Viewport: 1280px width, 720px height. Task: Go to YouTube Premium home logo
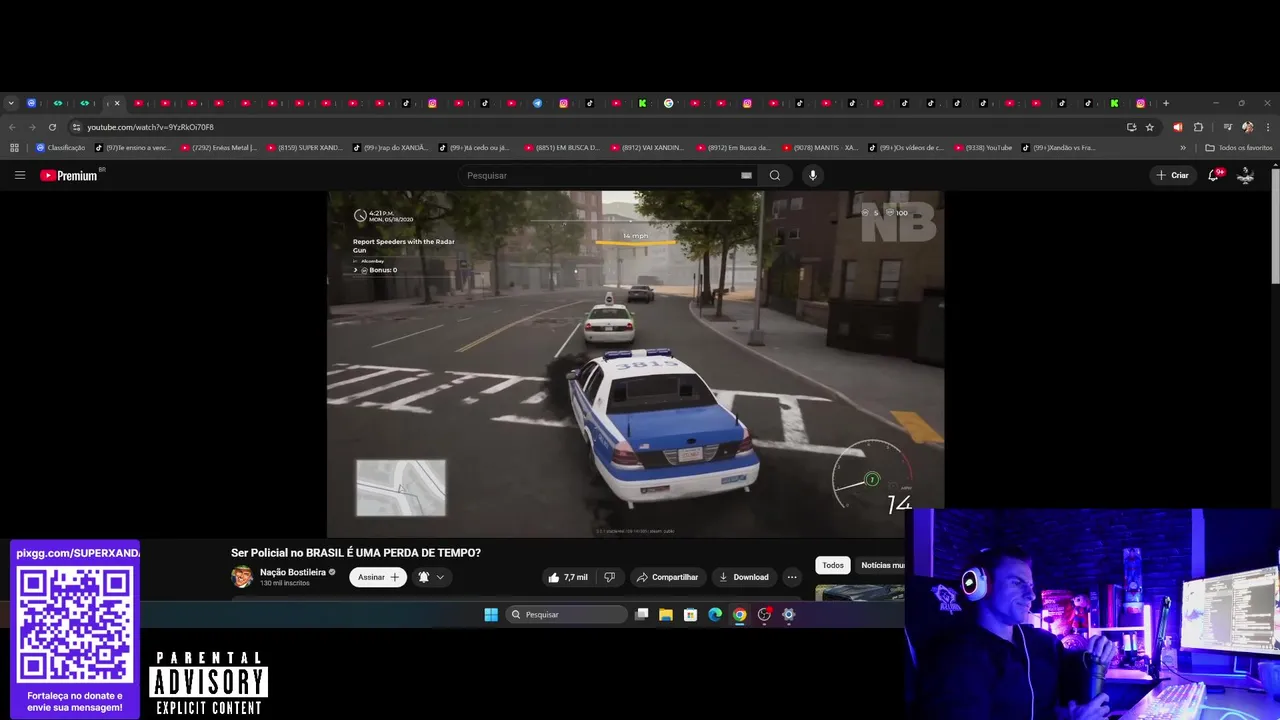69,175
